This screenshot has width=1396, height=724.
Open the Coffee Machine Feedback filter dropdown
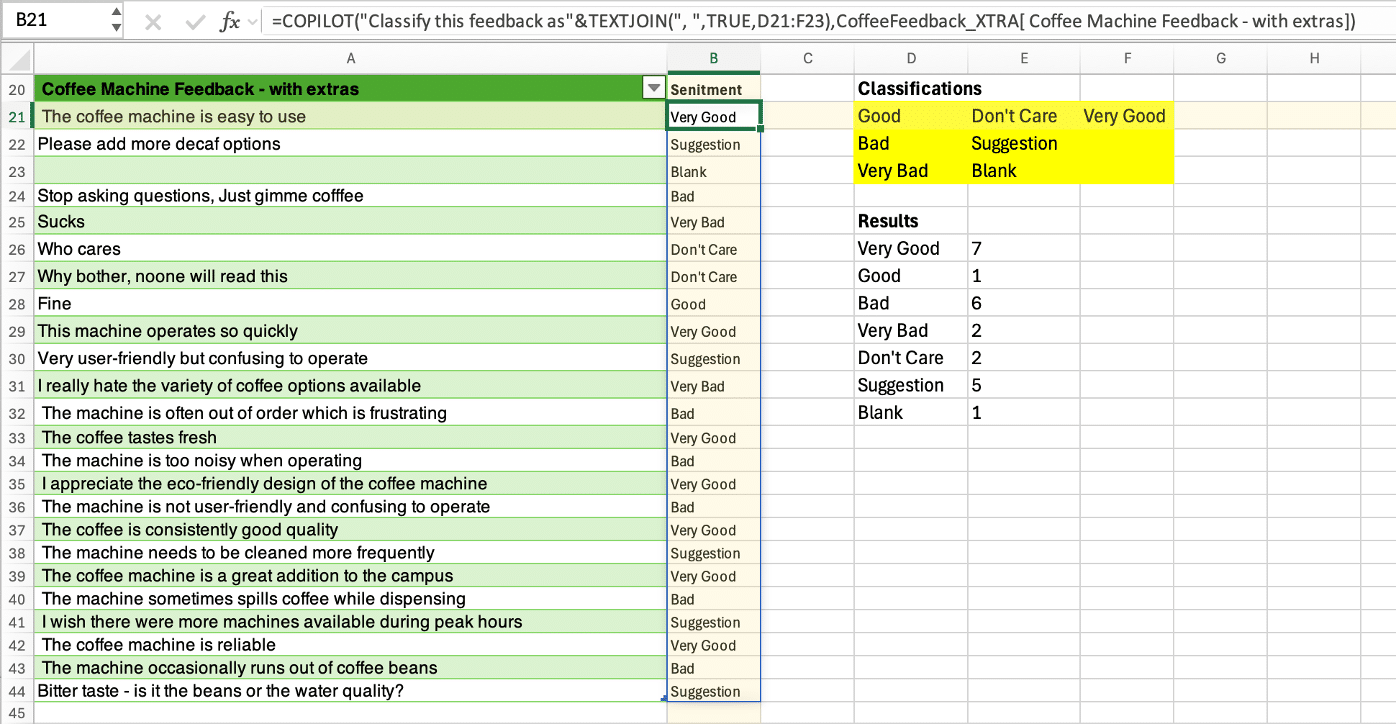point(653,88)
